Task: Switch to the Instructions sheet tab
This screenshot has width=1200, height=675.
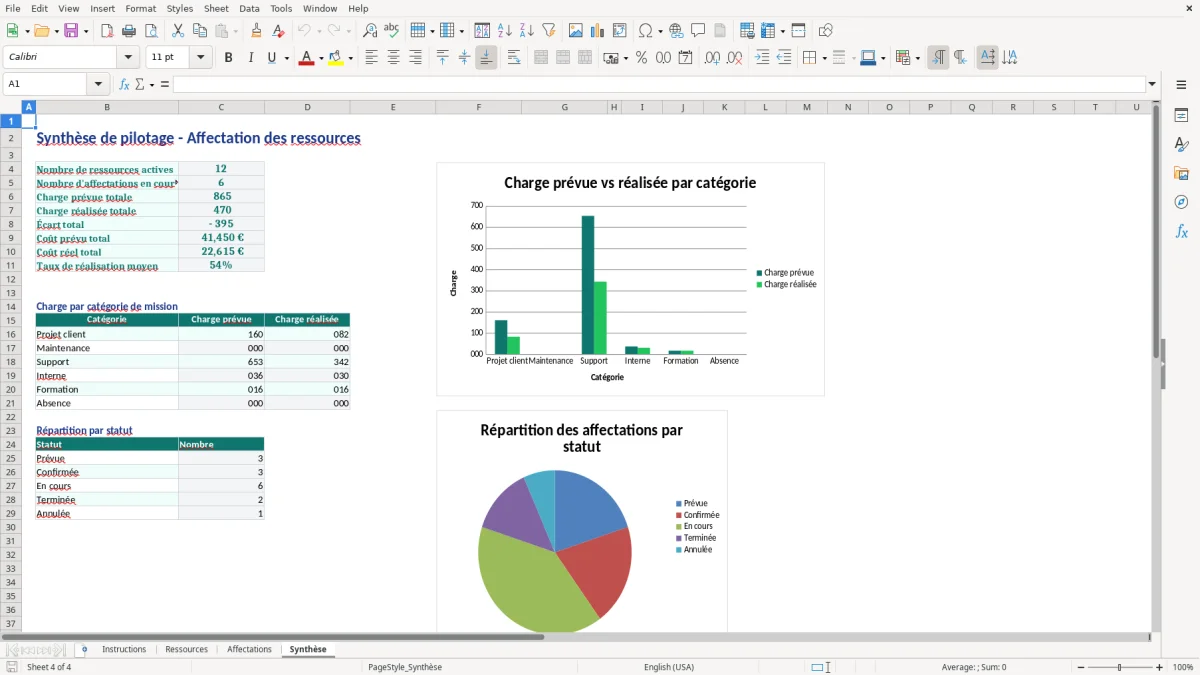Action: 124,649
